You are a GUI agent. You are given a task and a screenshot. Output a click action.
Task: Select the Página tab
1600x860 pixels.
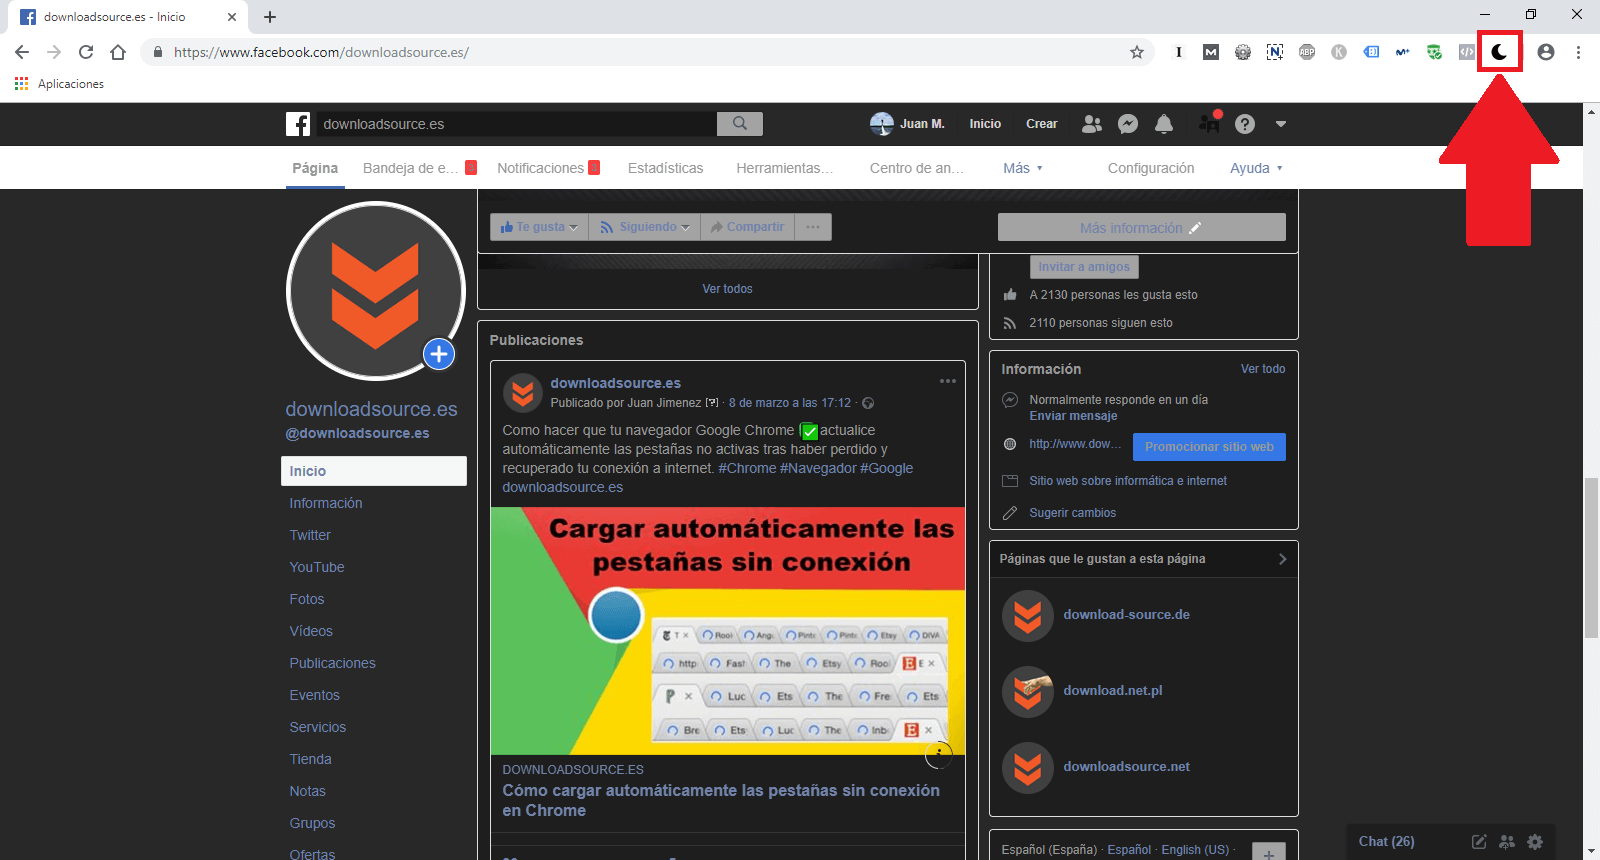(x=315, y=168)
